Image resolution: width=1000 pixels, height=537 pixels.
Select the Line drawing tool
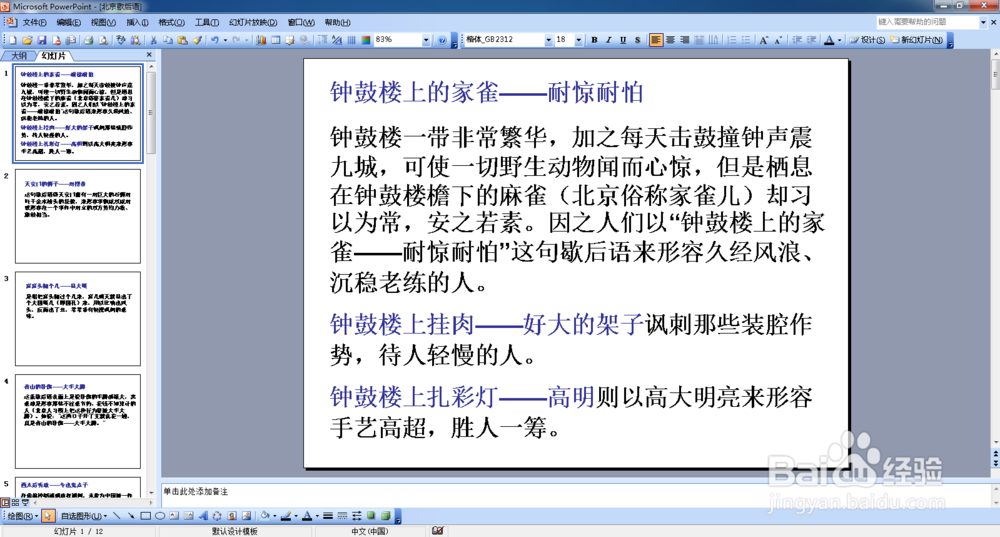coord(117,516)
